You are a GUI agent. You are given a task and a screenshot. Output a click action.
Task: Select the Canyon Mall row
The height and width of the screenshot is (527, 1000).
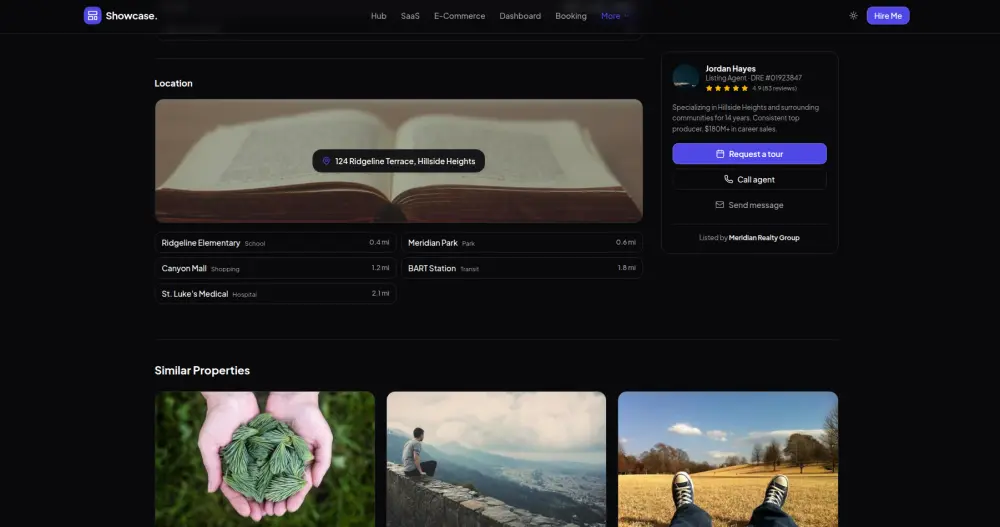click(276, 268)
